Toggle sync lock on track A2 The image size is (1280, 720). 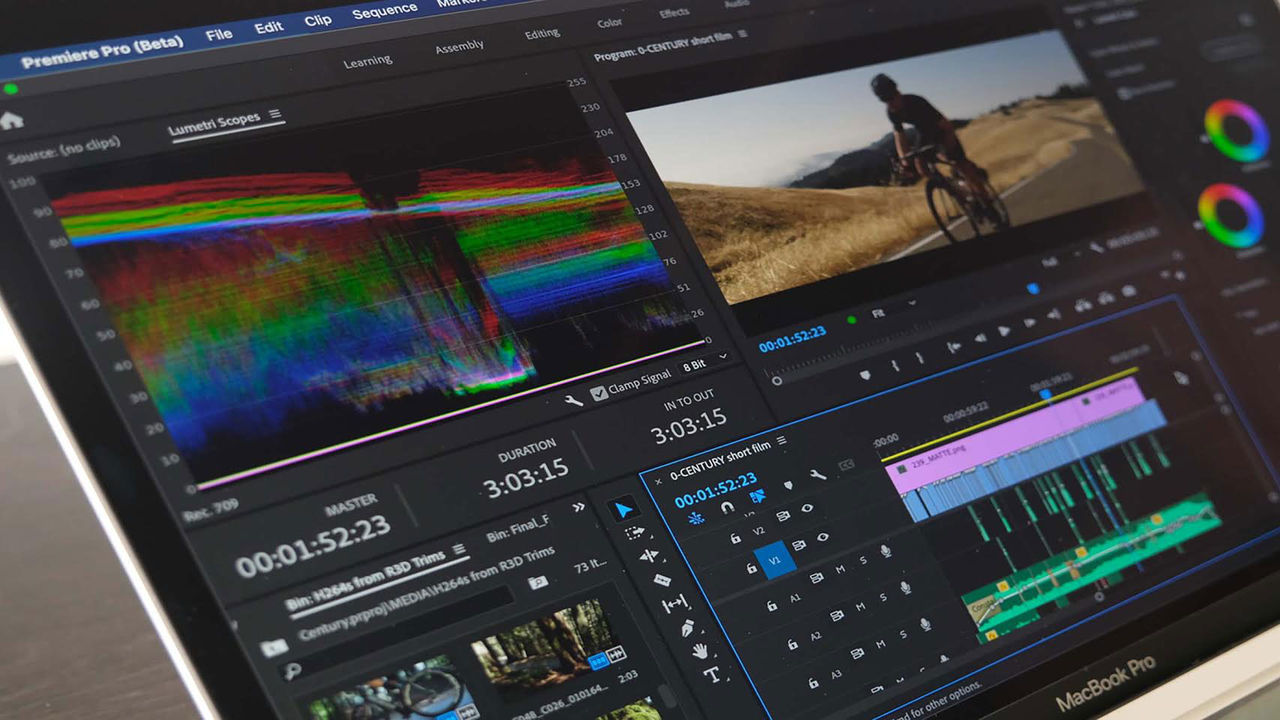pos(837,617)
